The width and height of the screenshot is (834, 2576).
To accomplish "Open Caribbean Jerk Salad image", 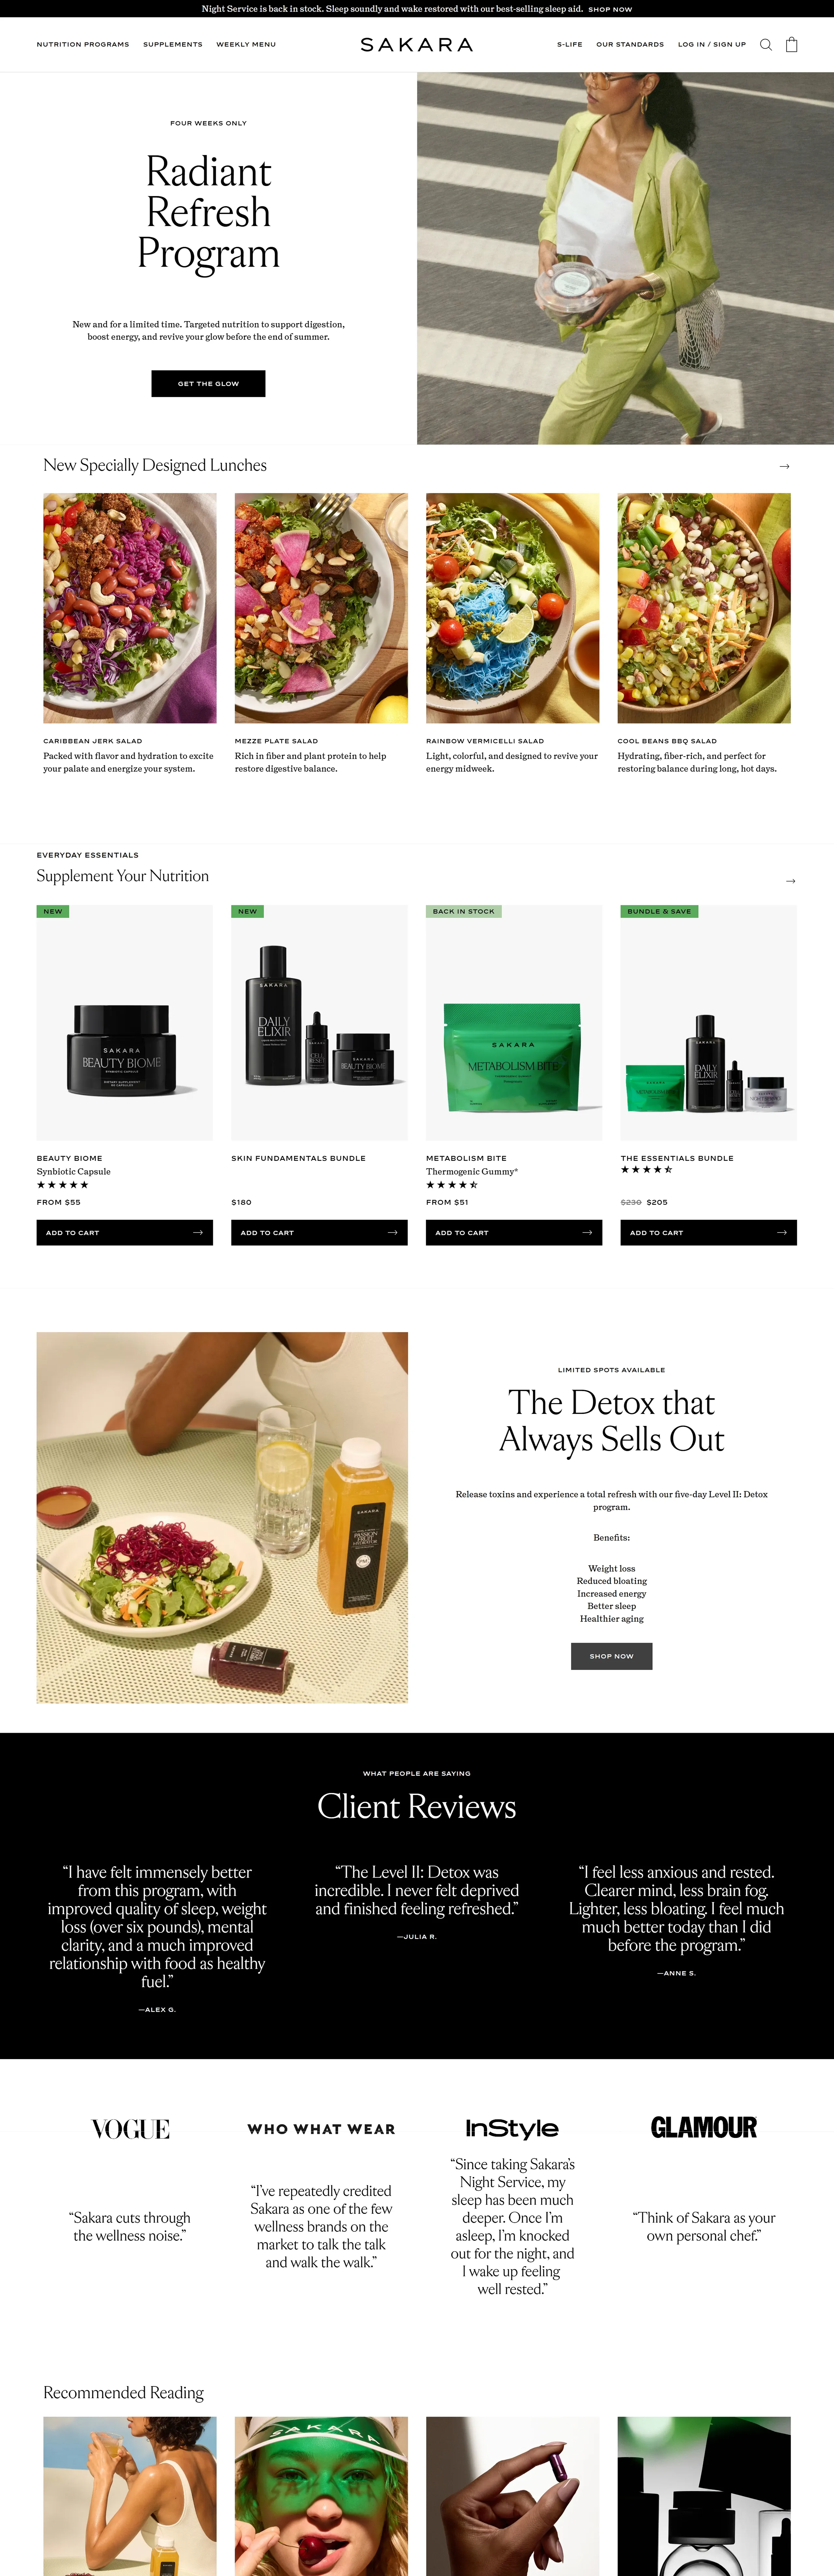I will (x=130, y=608).
